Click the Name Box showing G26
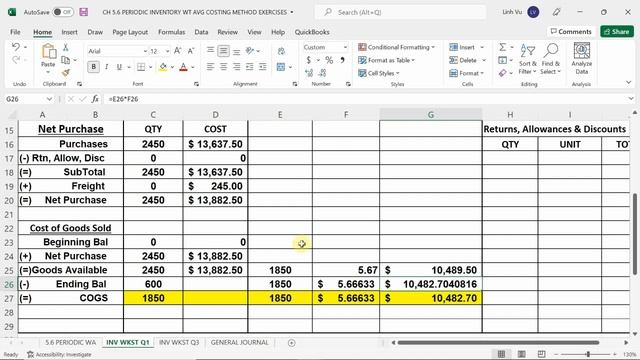The width and height of the screenshot is (640, 360). [x=29, y=99]
